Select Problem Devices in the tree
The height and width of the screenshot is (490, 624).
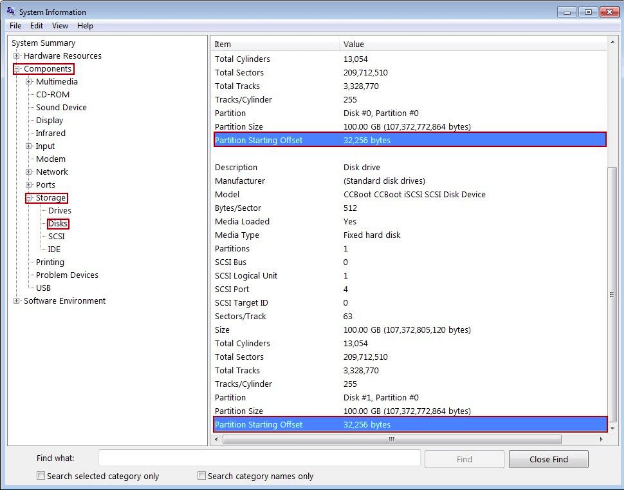pos(67,275)
